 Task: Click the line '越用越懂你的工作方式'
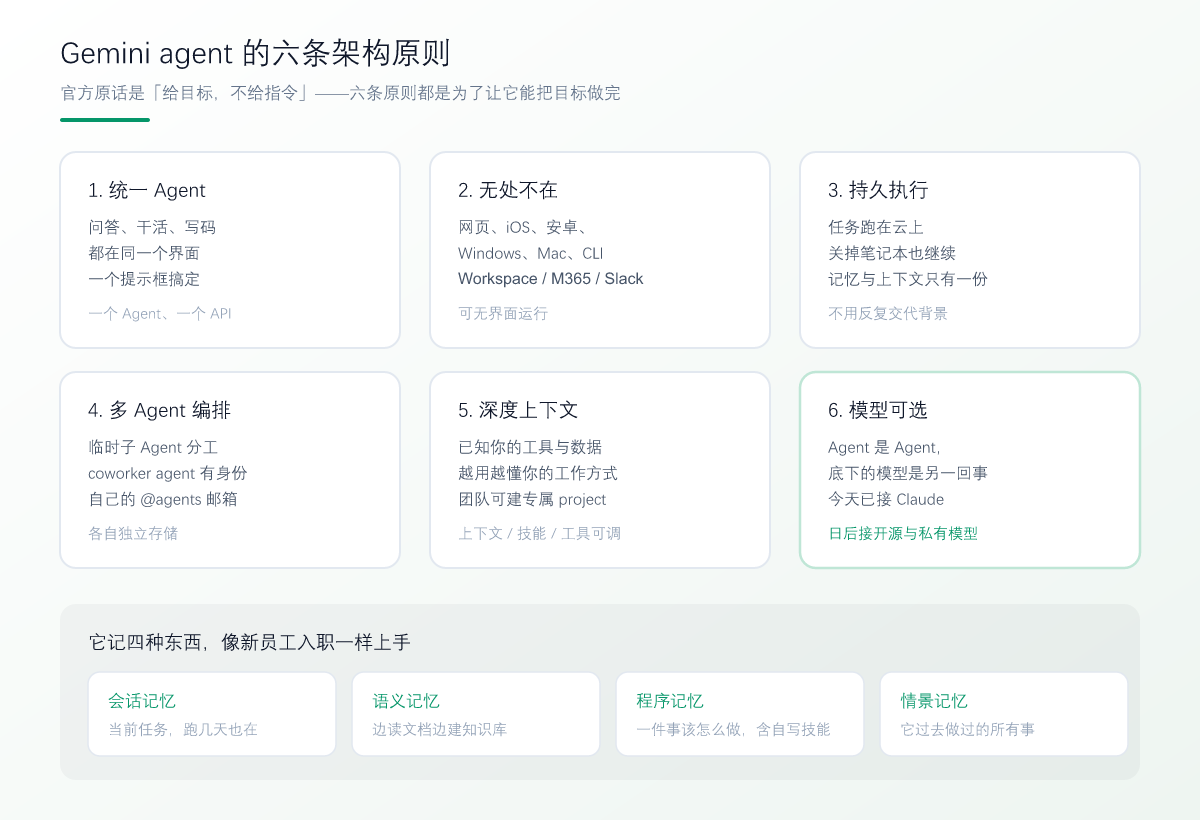pyautogui.click(x=538, y=473)
